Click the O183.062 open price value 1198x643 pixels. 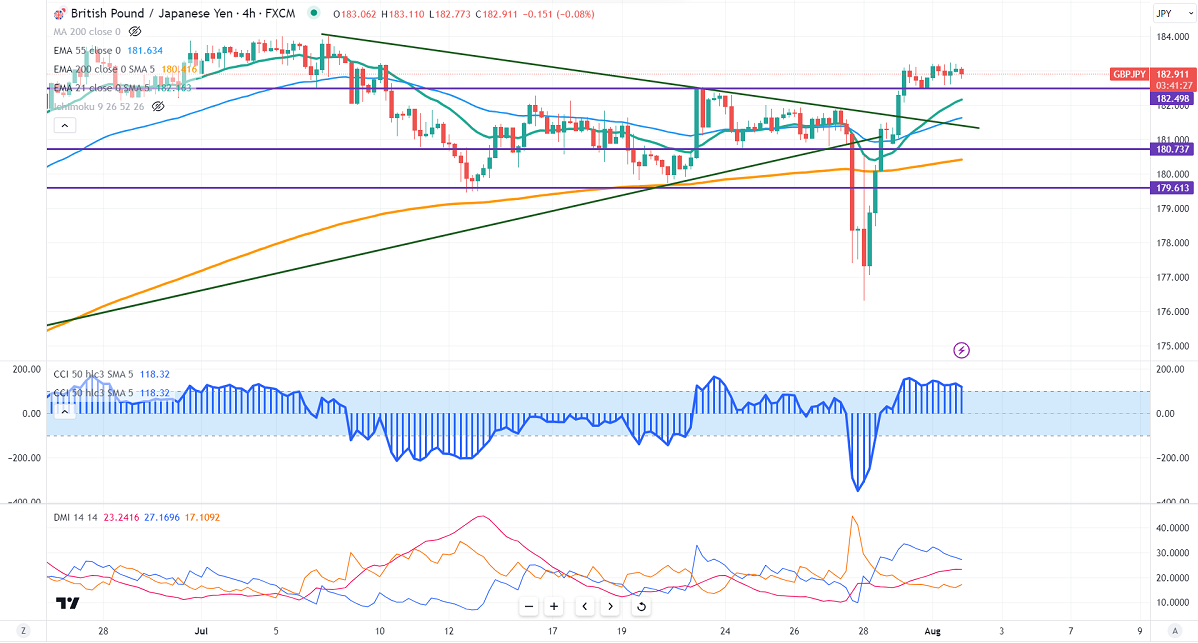356,14
